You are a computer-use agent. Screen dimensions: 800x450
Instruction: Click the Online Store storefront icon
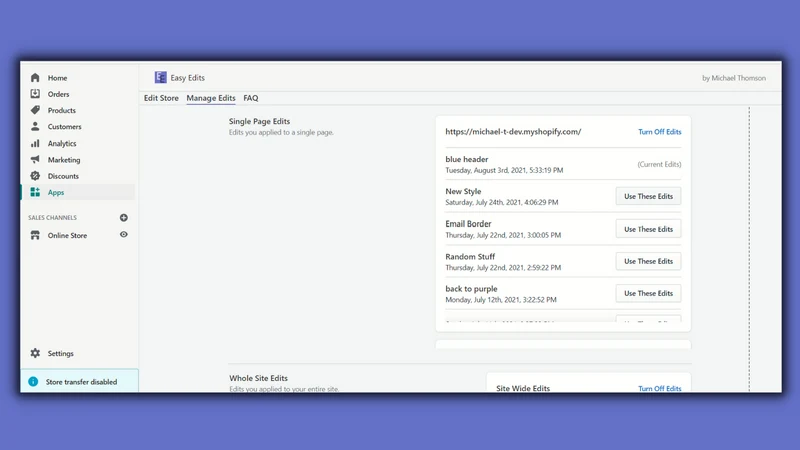click(35, 235)
